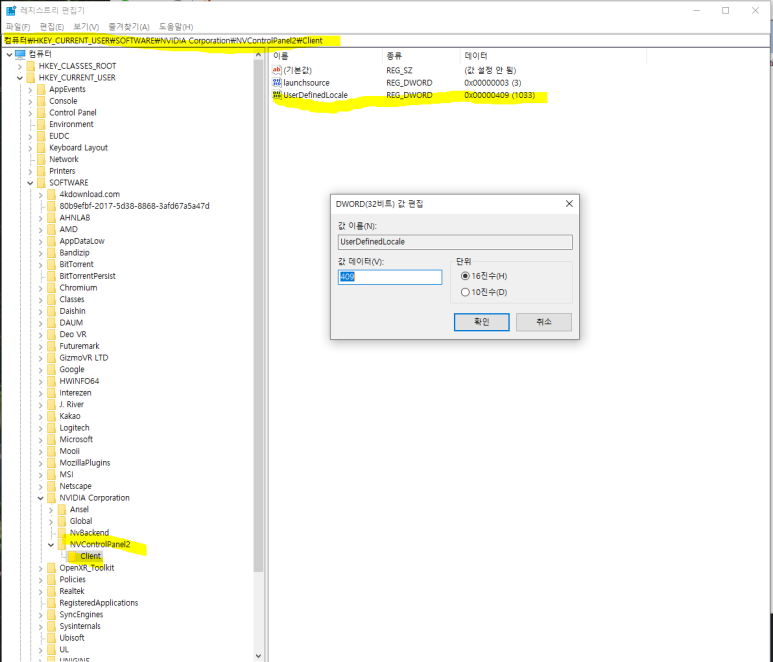Click the 값 데이터 value input field
The width and height of the screenshot is (773, 662).
390,277
